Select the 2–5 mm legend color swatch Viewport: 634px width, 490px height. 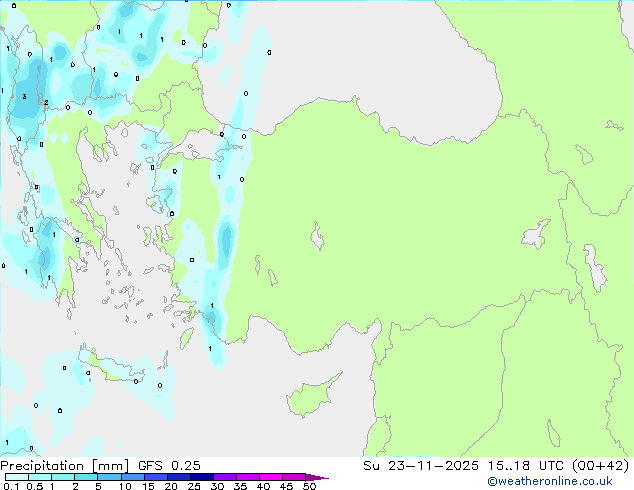pyautogui.click(x=86, y=477)
